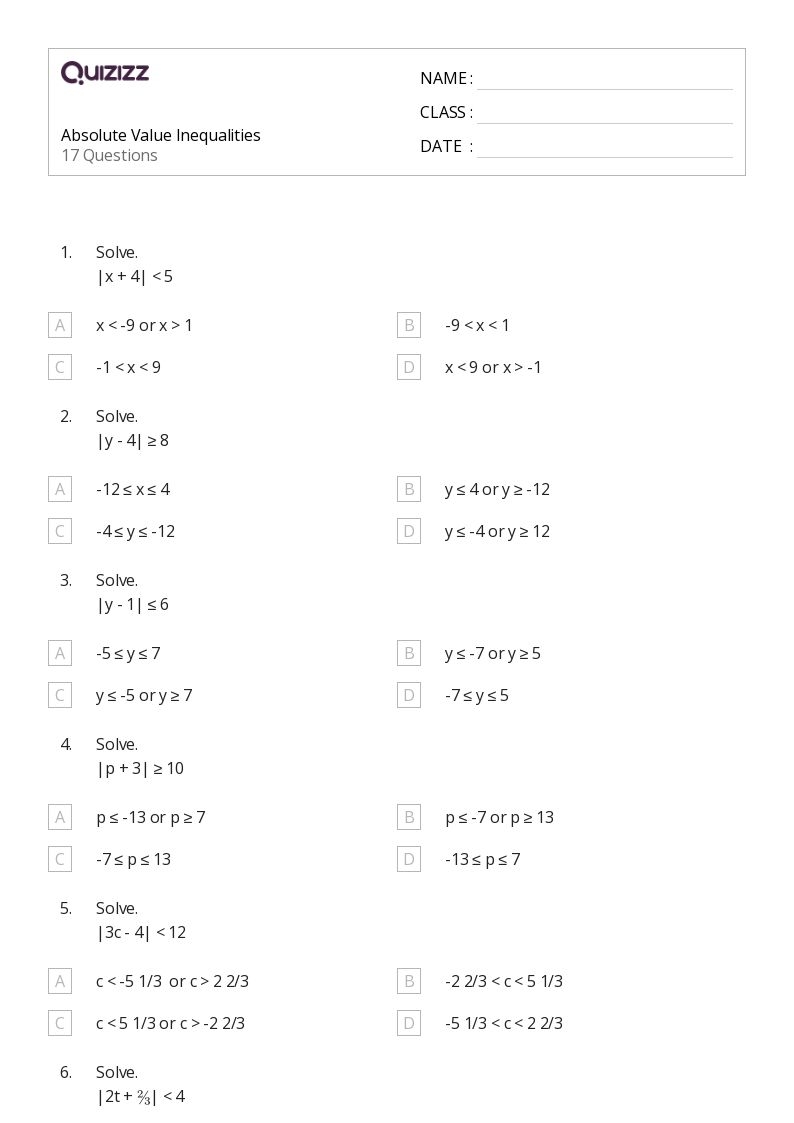Click the Quizizz logo
794x1123 pixels.
(105, 72)
